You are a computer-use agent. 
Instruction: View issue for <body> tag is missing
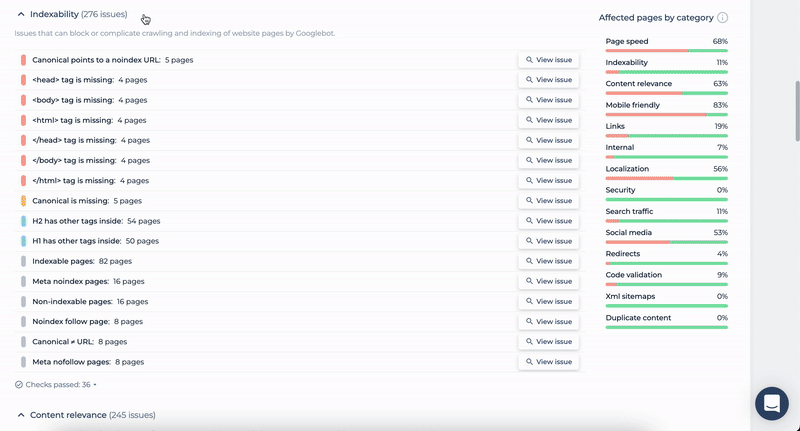point(548,100)
